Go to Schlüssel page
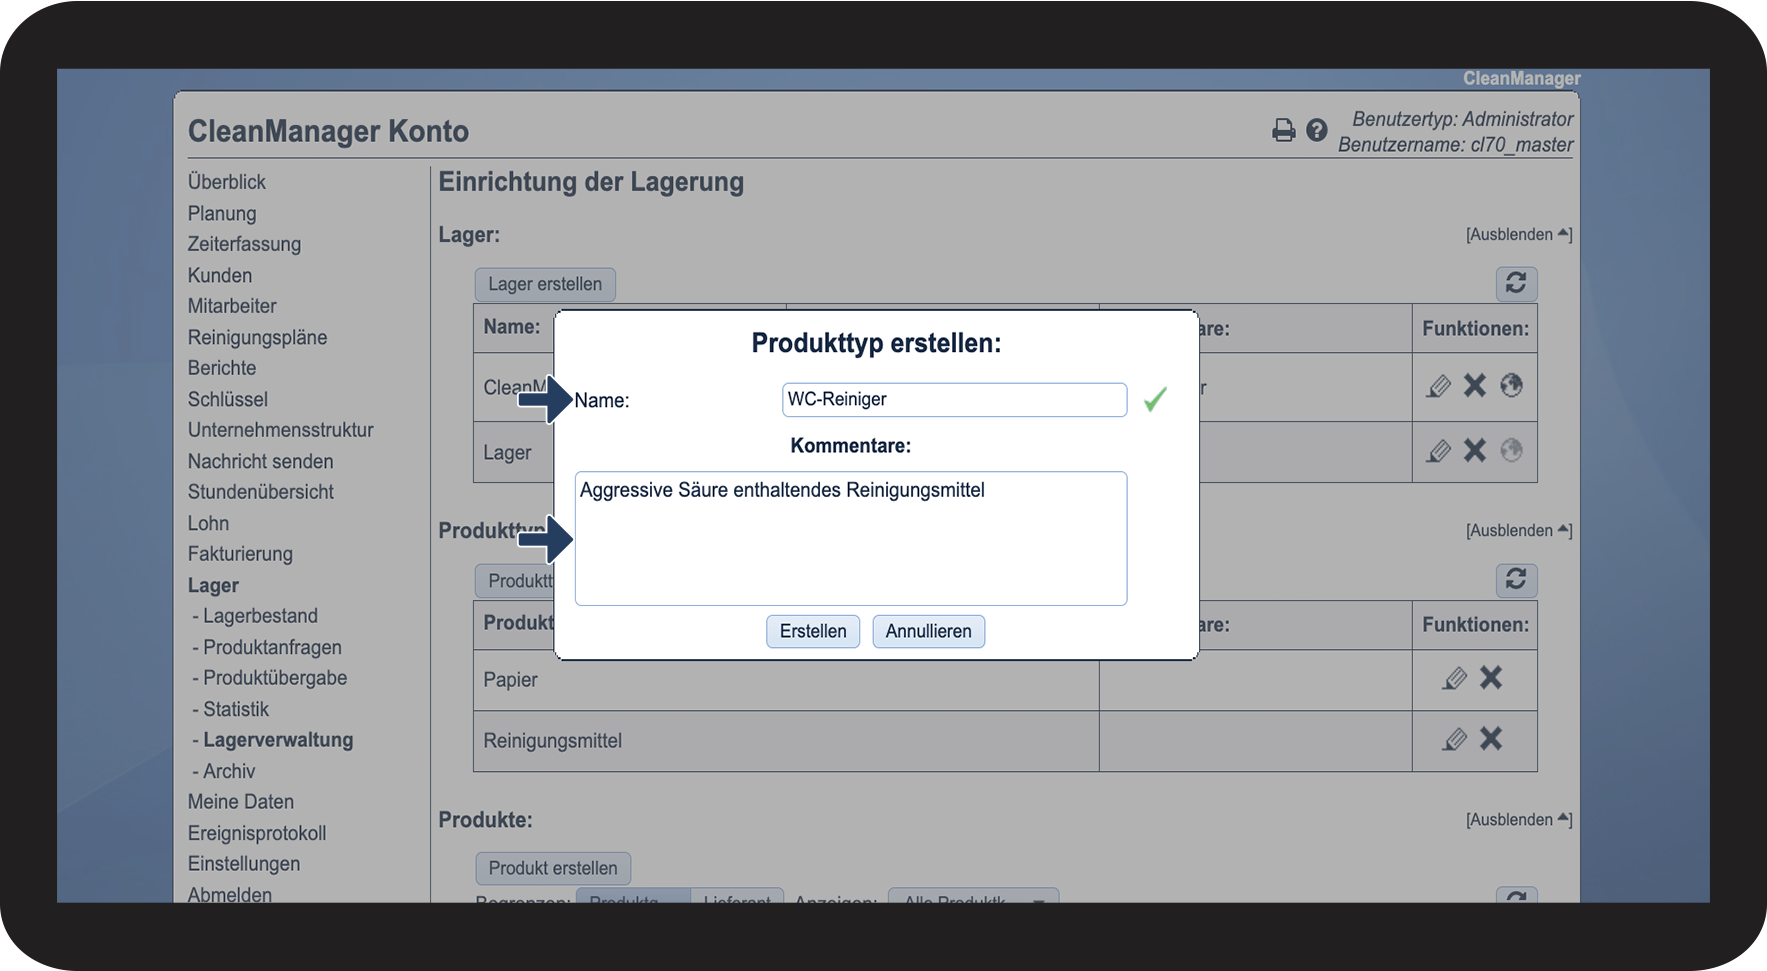 (x=228, y=399)
